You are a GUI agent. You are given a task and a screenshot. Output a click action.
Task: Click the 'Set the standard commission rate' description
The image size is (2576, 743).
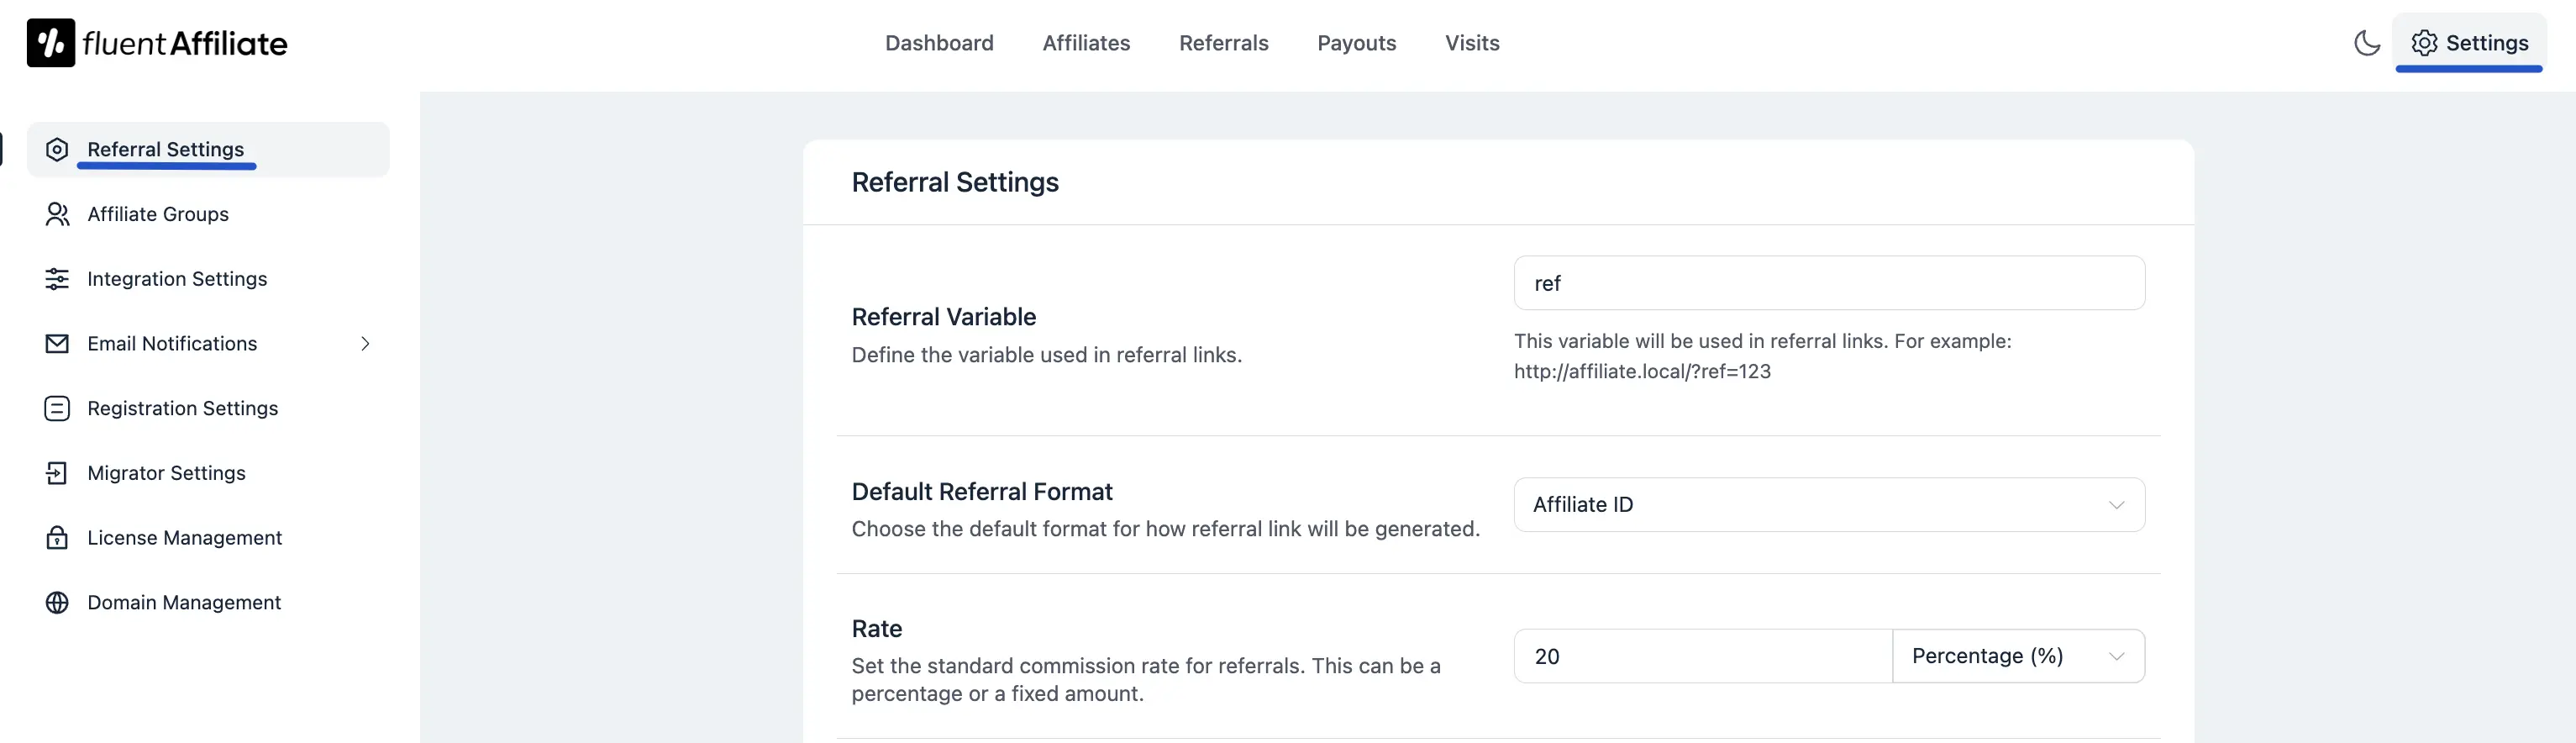click(1145, 680)
